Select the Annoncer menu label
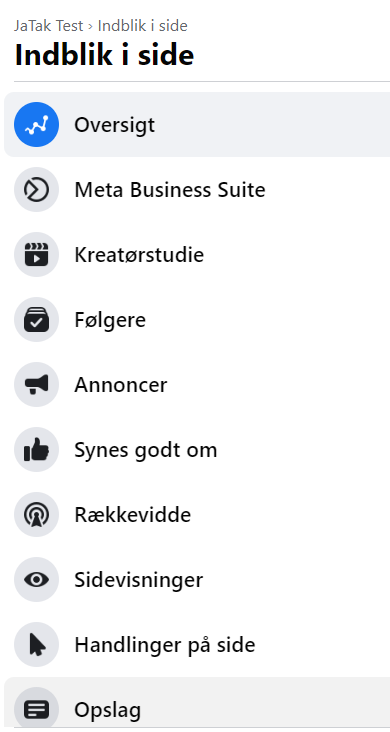Screen dimensions: 390x732 click(121, 385)
